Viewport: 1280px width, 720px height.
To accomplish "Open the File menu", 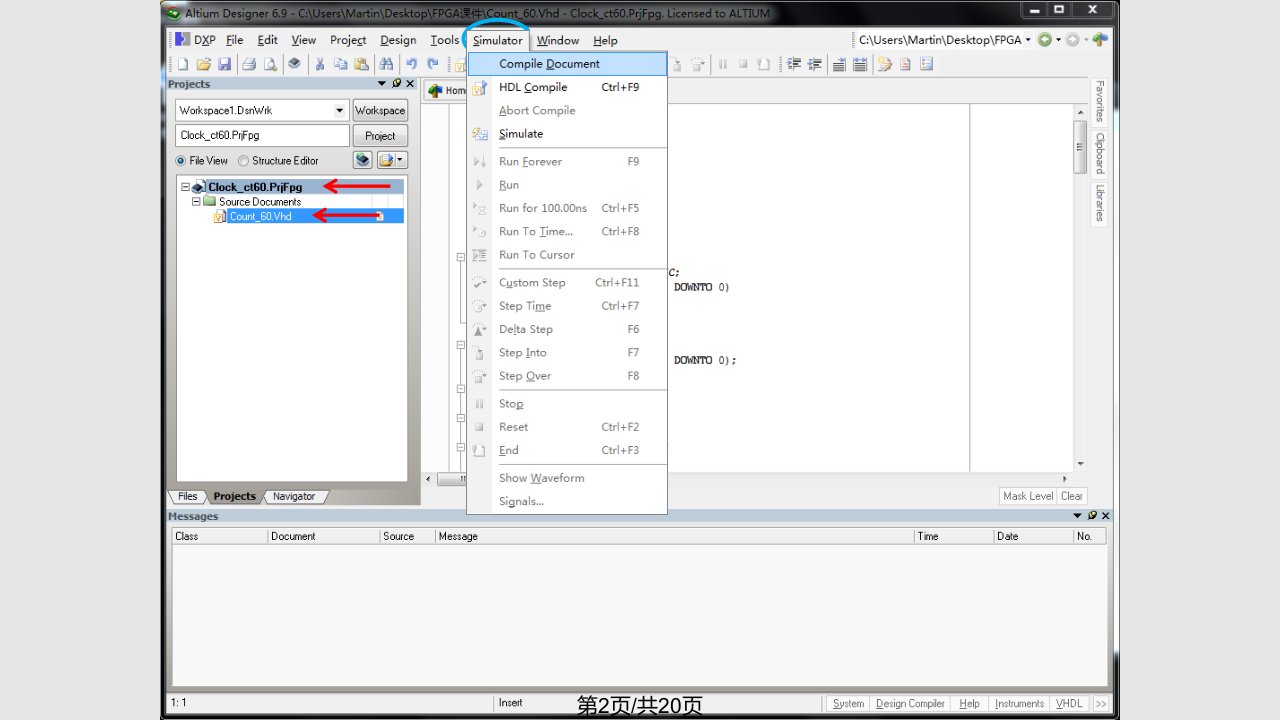I will point(235,40).
